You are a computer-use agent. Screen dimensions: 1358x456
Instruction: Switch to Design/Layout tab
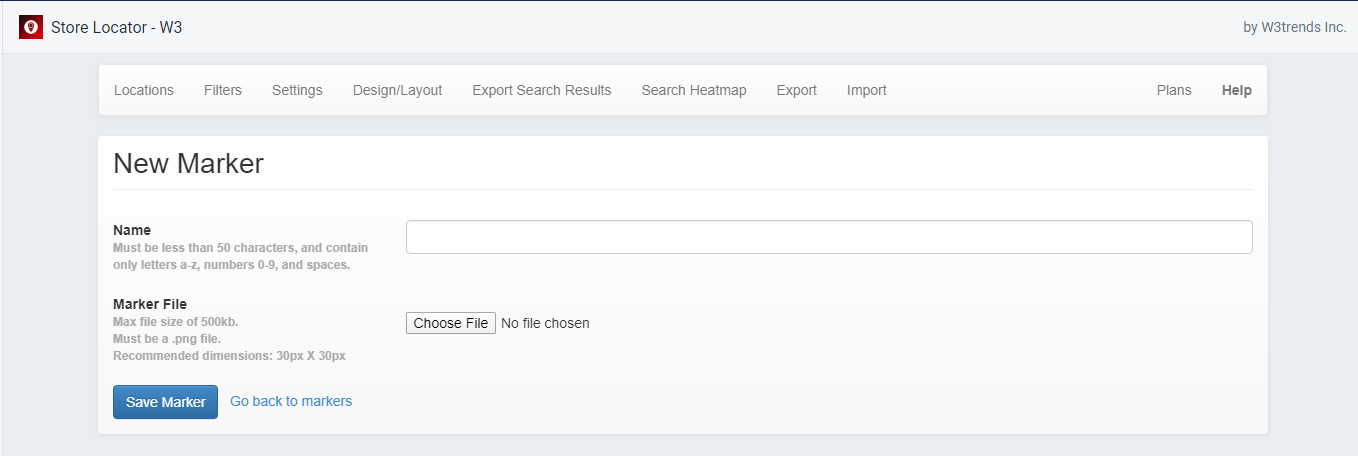[397, 90]
